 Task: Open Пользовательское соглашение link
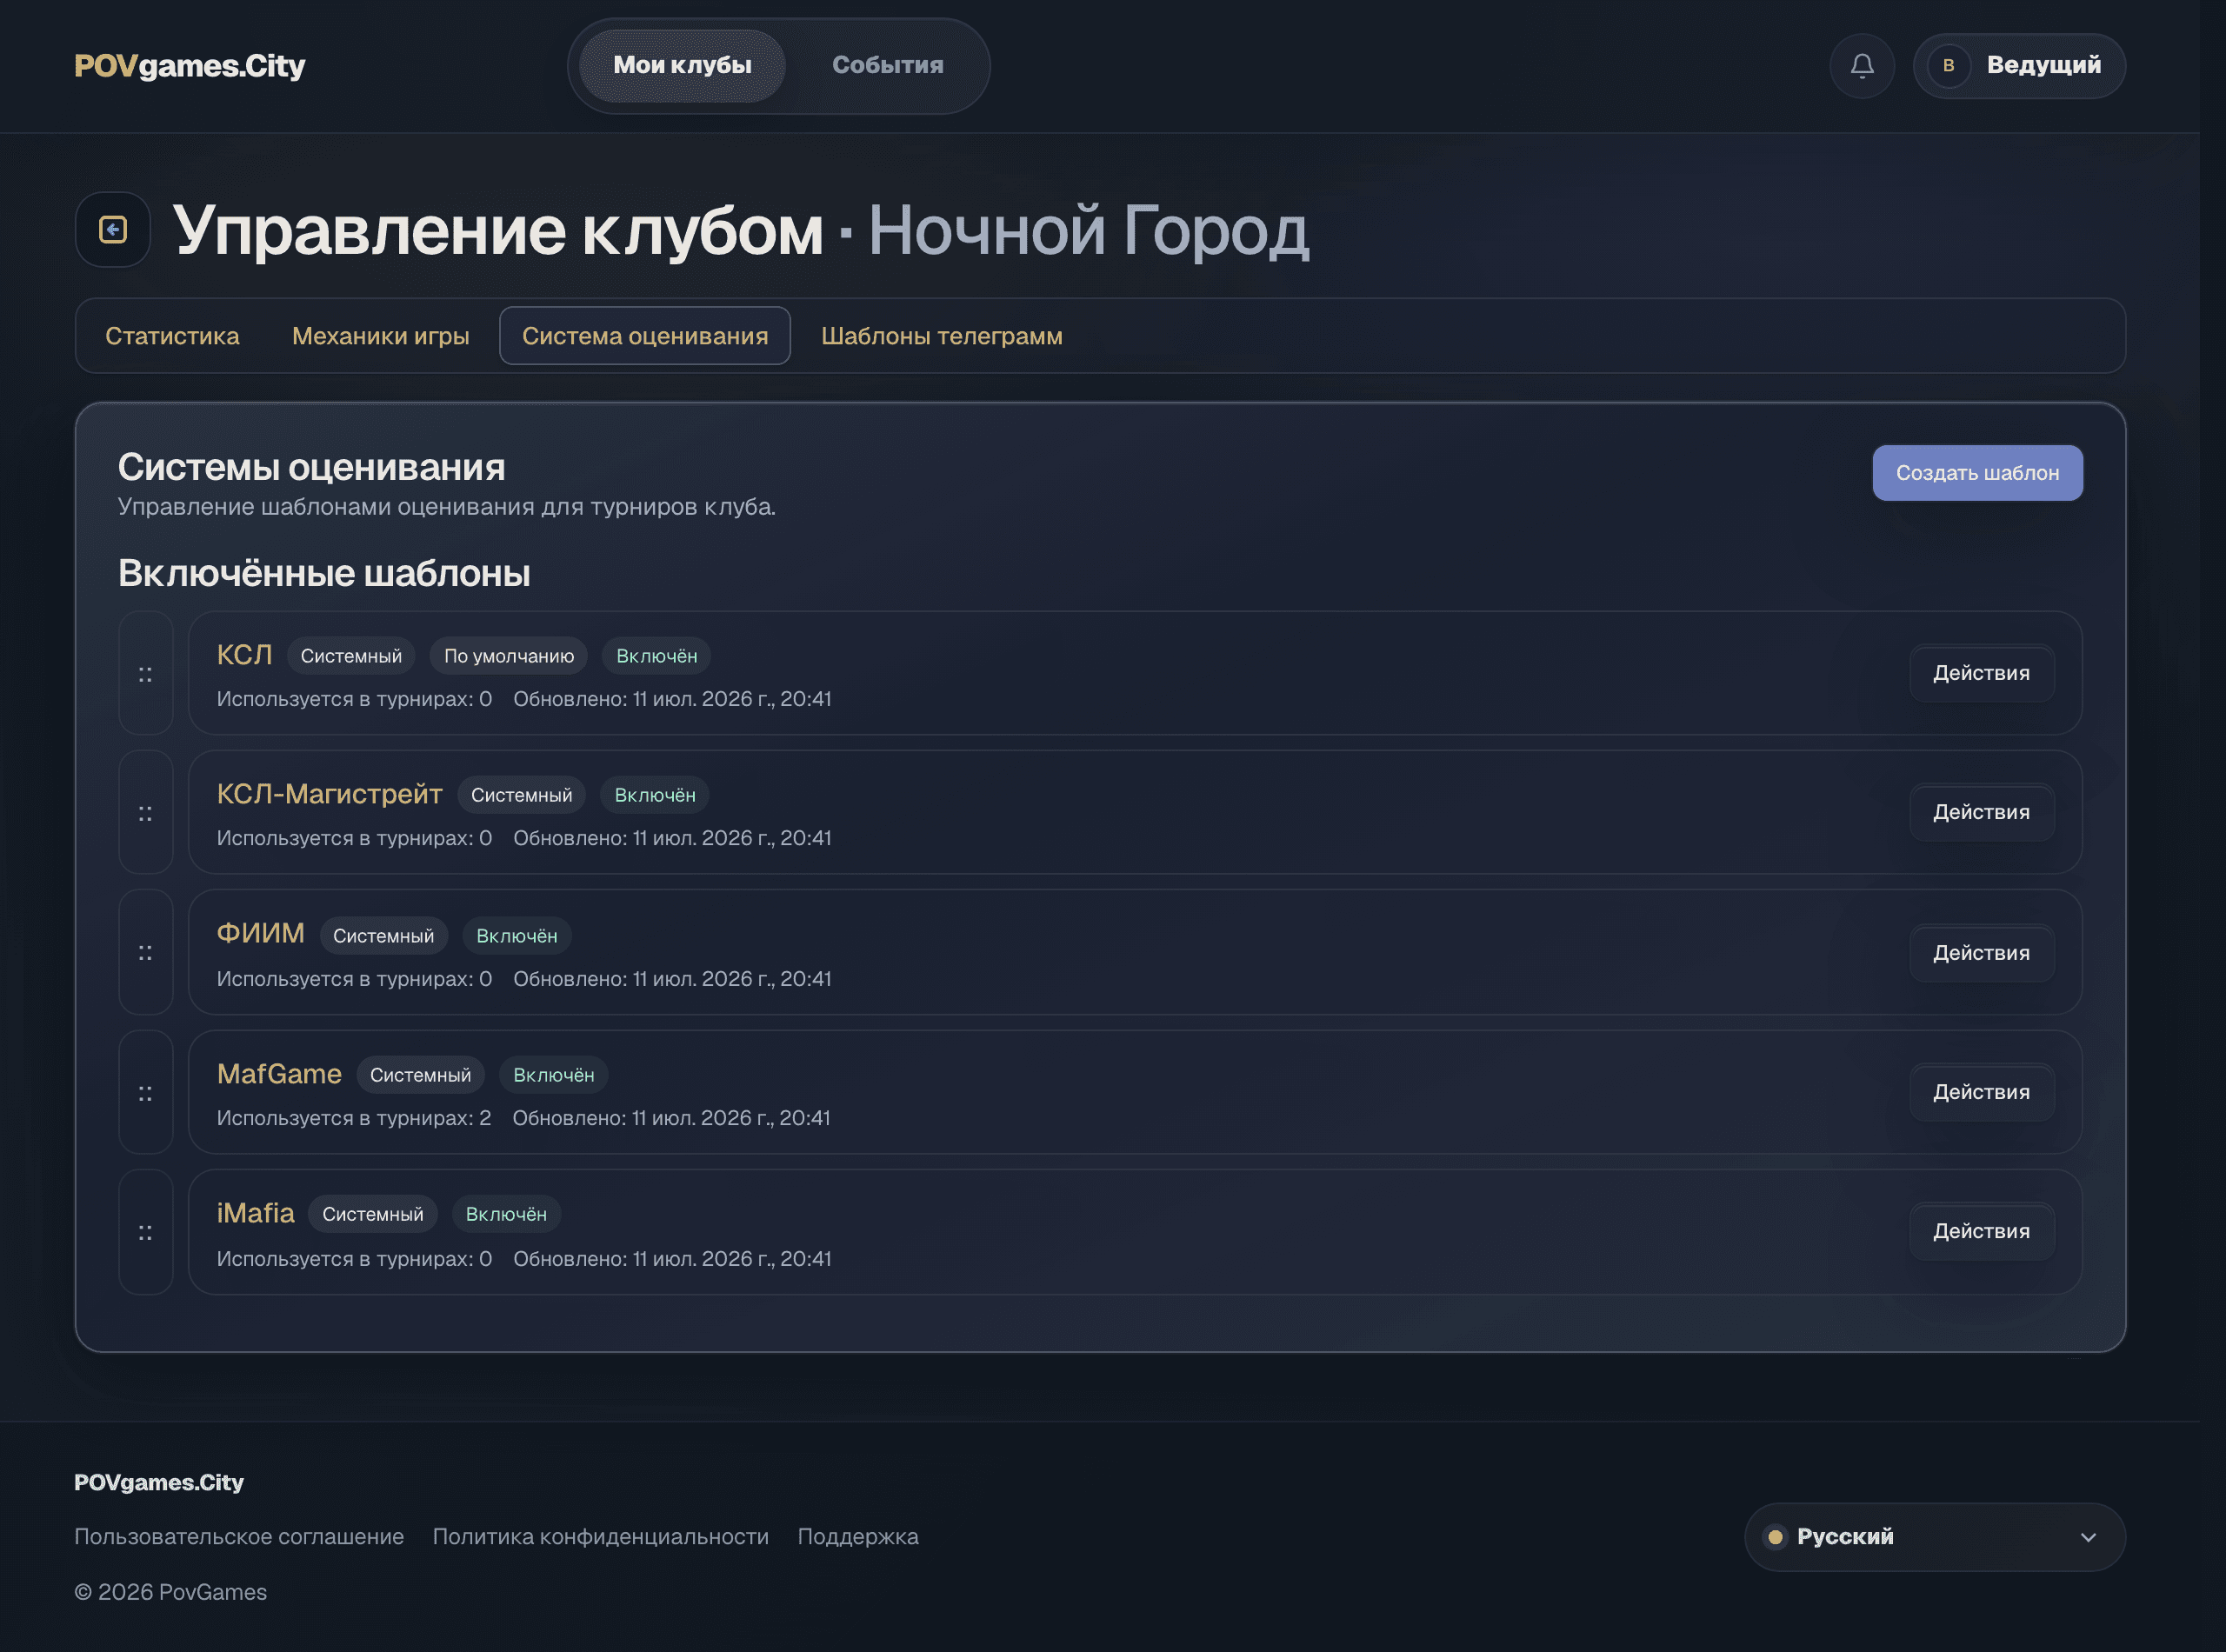pyautogui.click(x=239, y=1537)
